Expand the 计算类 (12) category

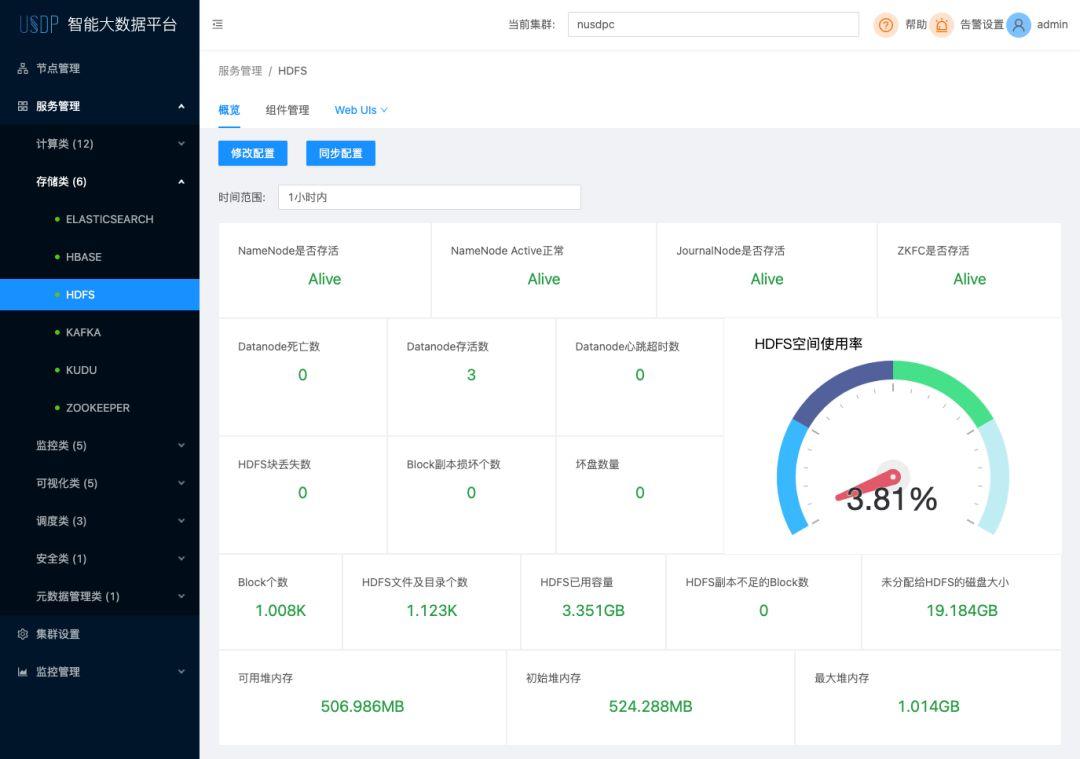(x=100, y=143)
